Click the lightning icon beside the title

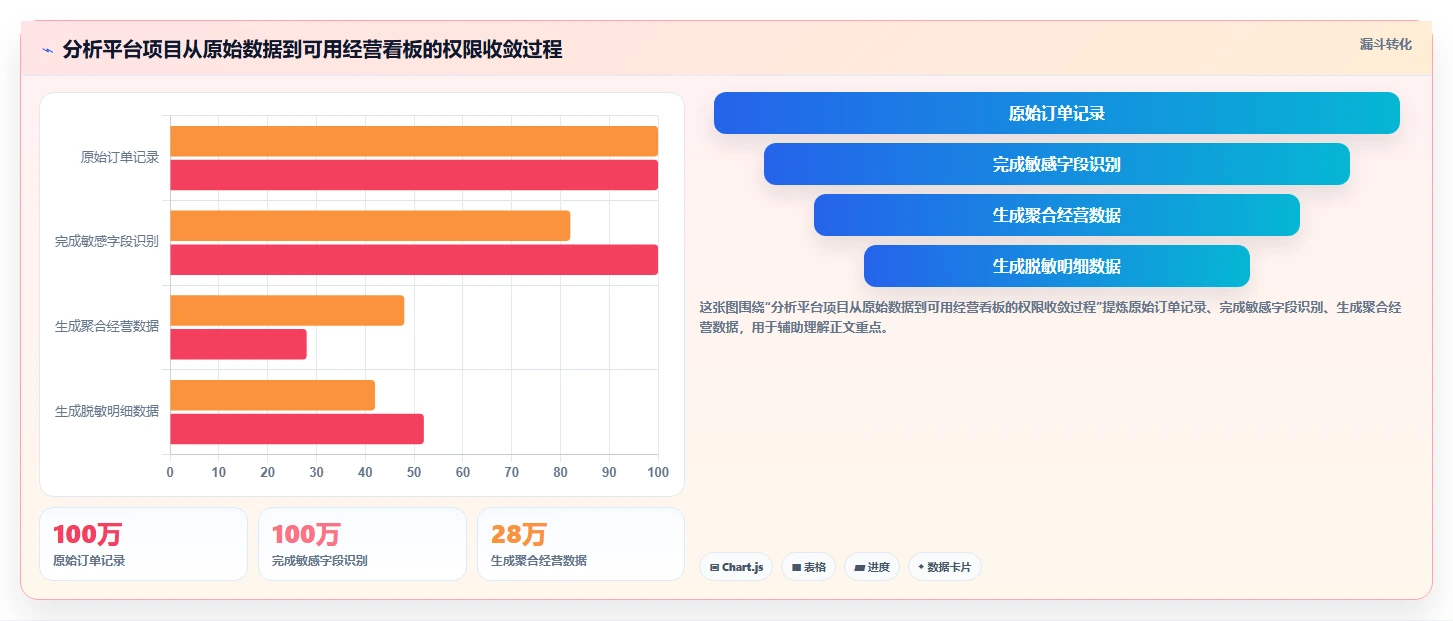(47, 50)
